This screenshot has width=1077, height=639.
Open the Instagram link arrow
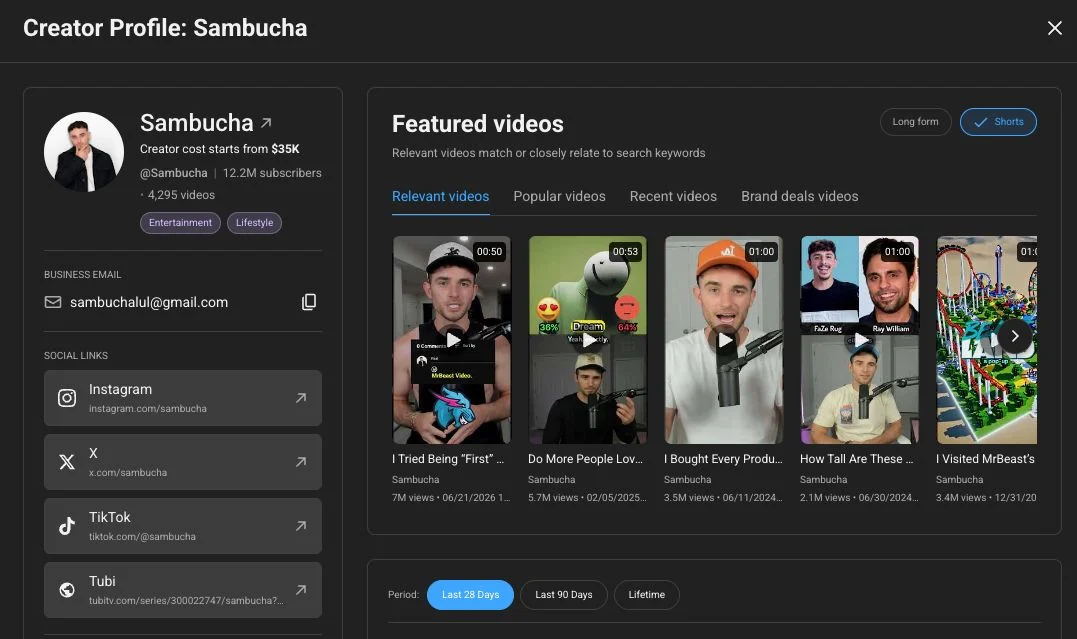[301, 398]
